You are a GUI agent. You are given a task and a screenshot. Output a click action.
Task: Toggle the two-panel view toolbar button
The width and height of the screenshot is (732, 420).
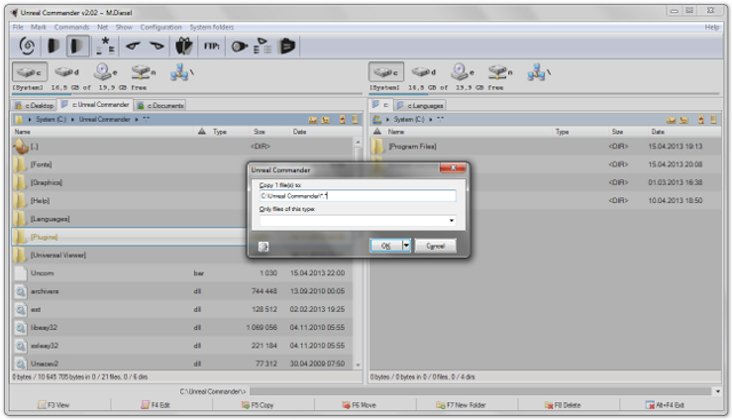pyautogui.click(x=77, y=47)
